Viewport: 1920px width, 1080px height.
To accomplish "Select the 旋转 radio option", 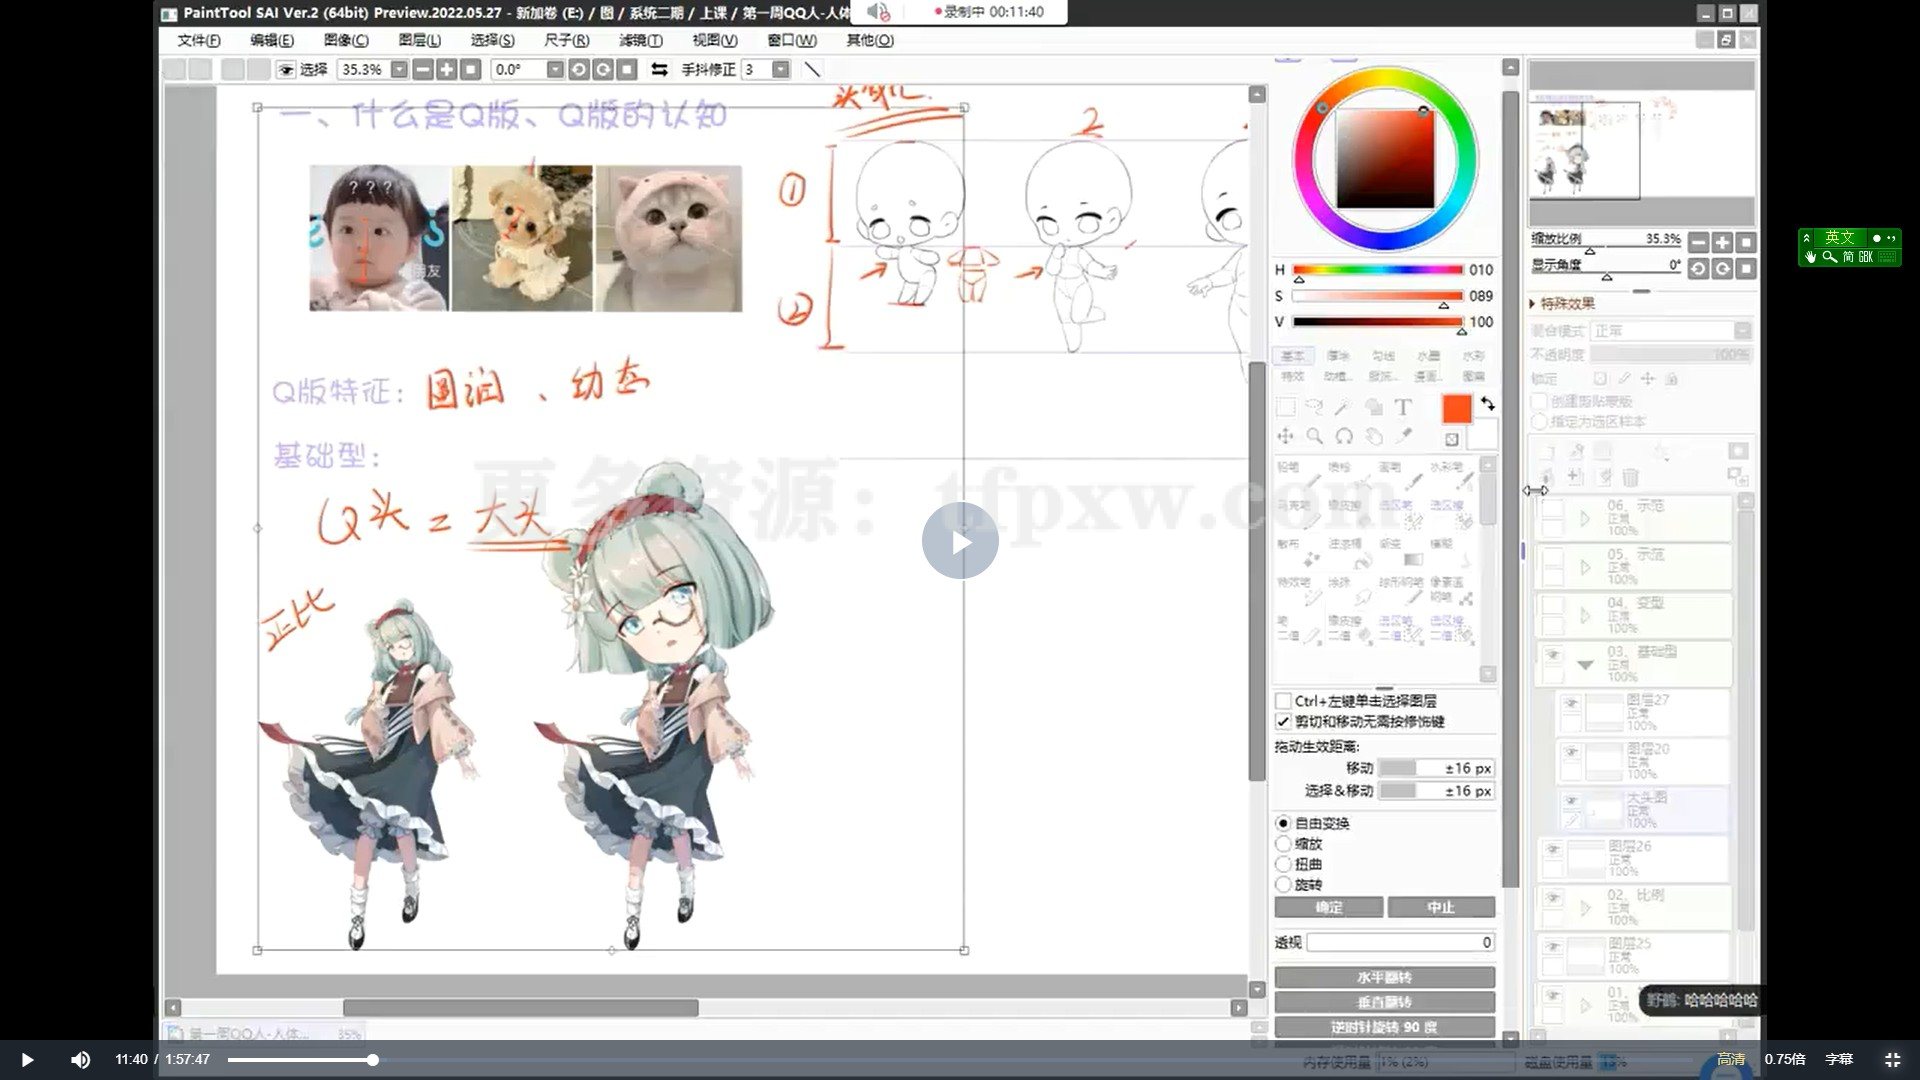I will coord(1284,884).
